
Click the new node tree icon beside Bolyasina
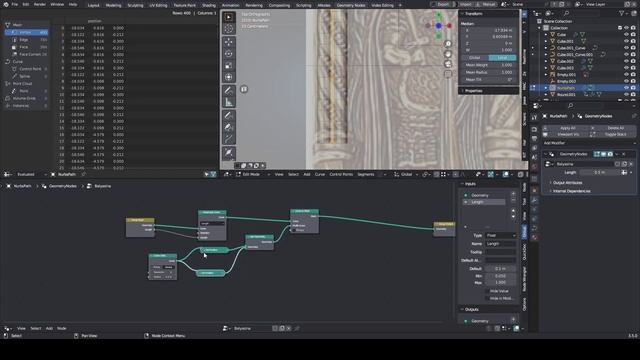point(624,164)
